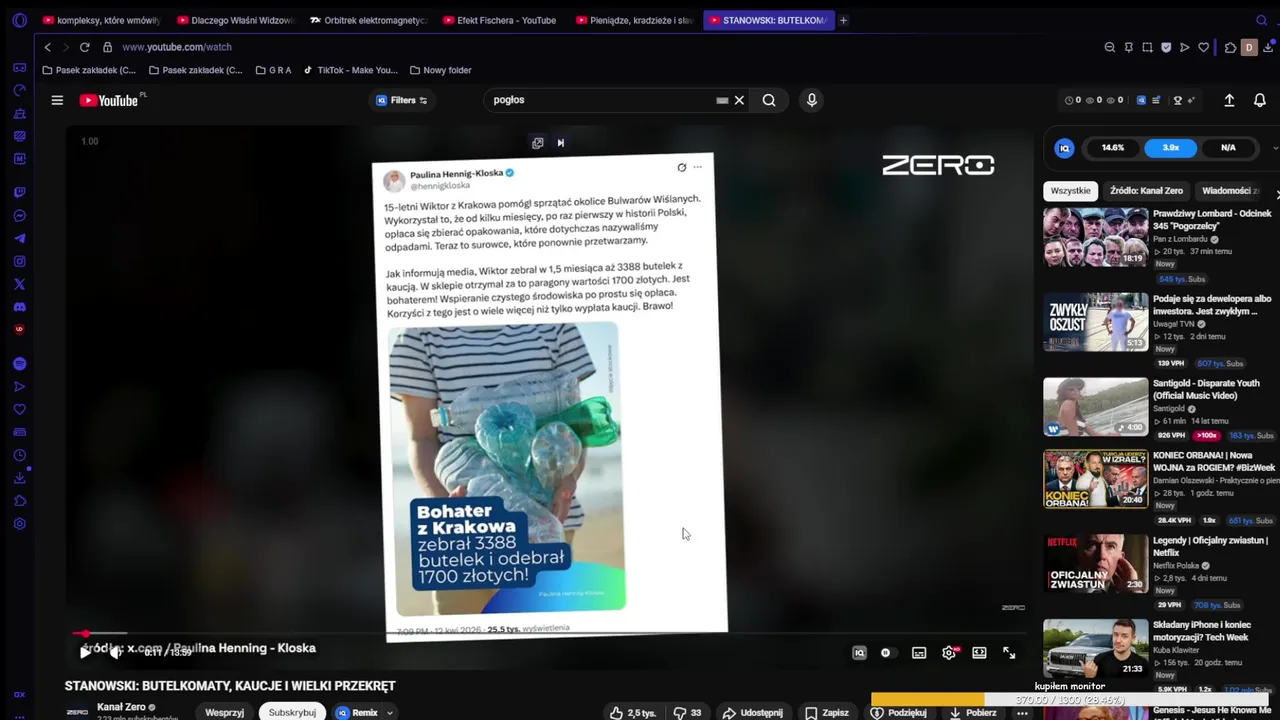Open Instagram in the Opera sidebar
Viewport: 1280px width, 720px height.
[19, 261]
